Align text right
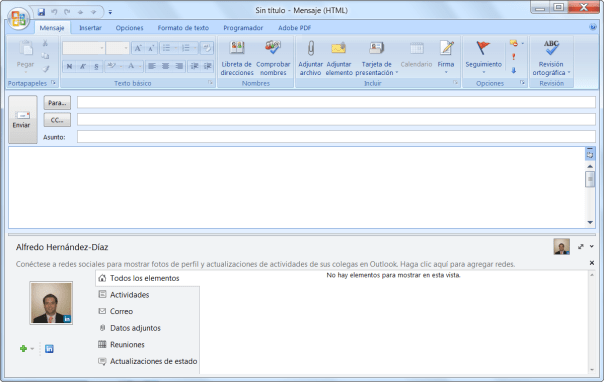This screenshot has height=382, width=604. [179, 66]
